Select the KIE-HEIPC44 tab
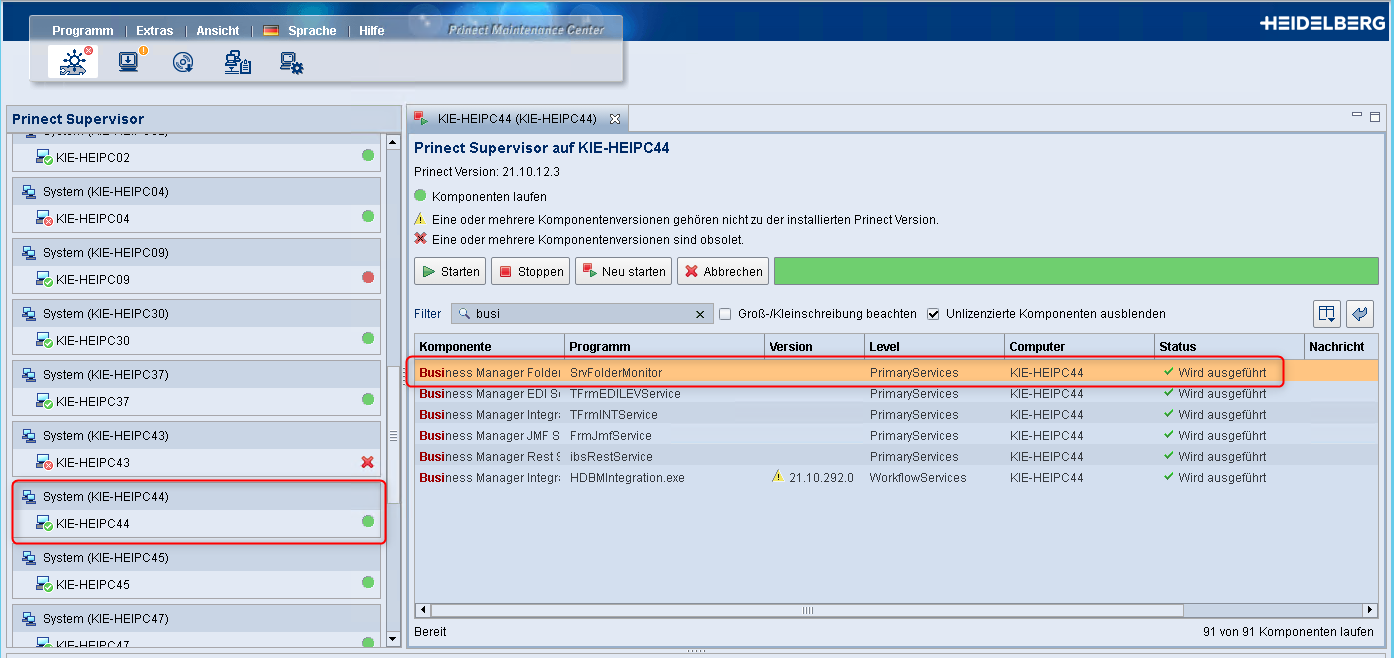The height and width of the screenshot is (658, 1394). coord(517,119)
